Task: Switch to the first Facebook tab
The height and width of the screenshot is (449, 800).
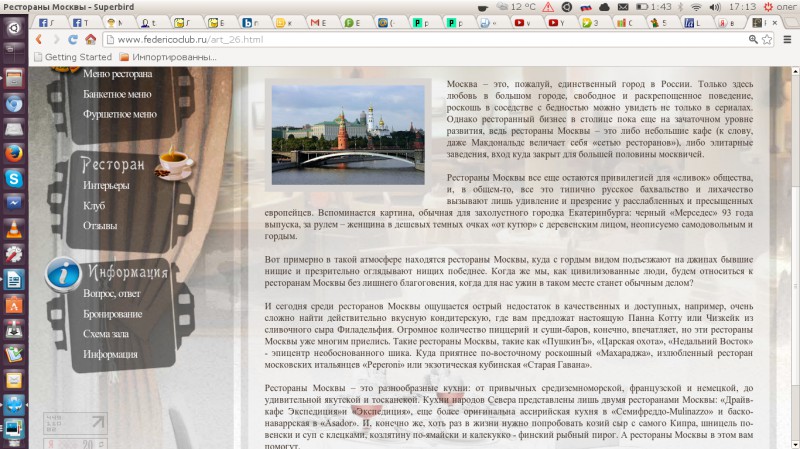Action: tap(46, 22)
